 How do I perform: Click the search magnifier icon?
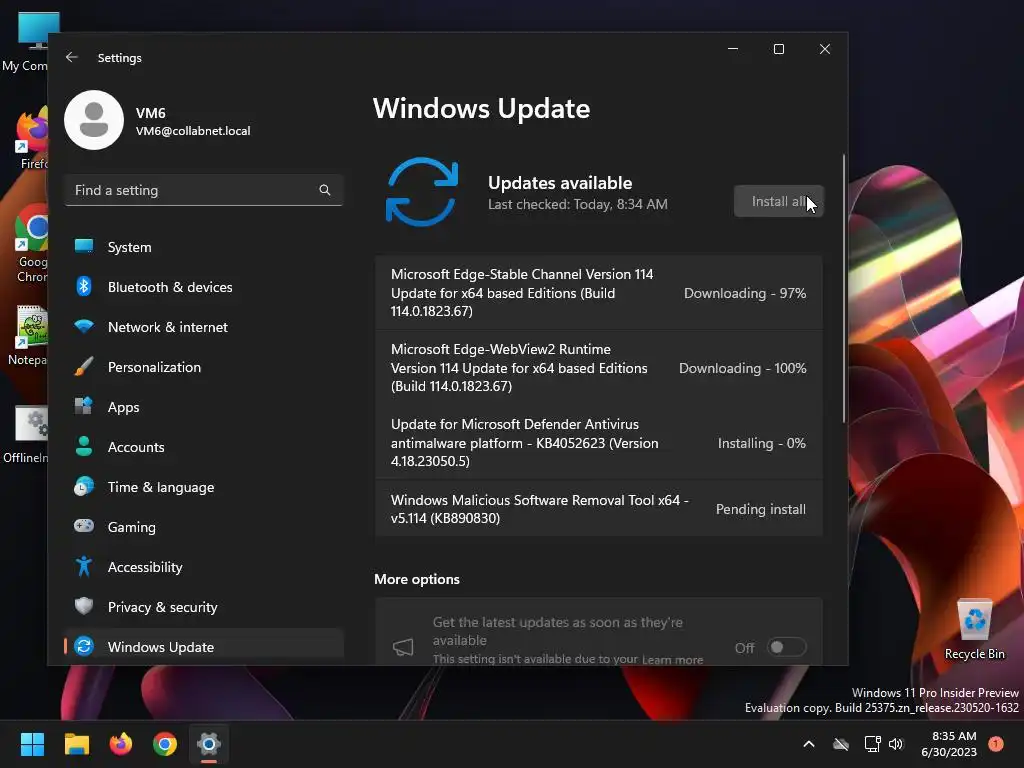(325, 190)
